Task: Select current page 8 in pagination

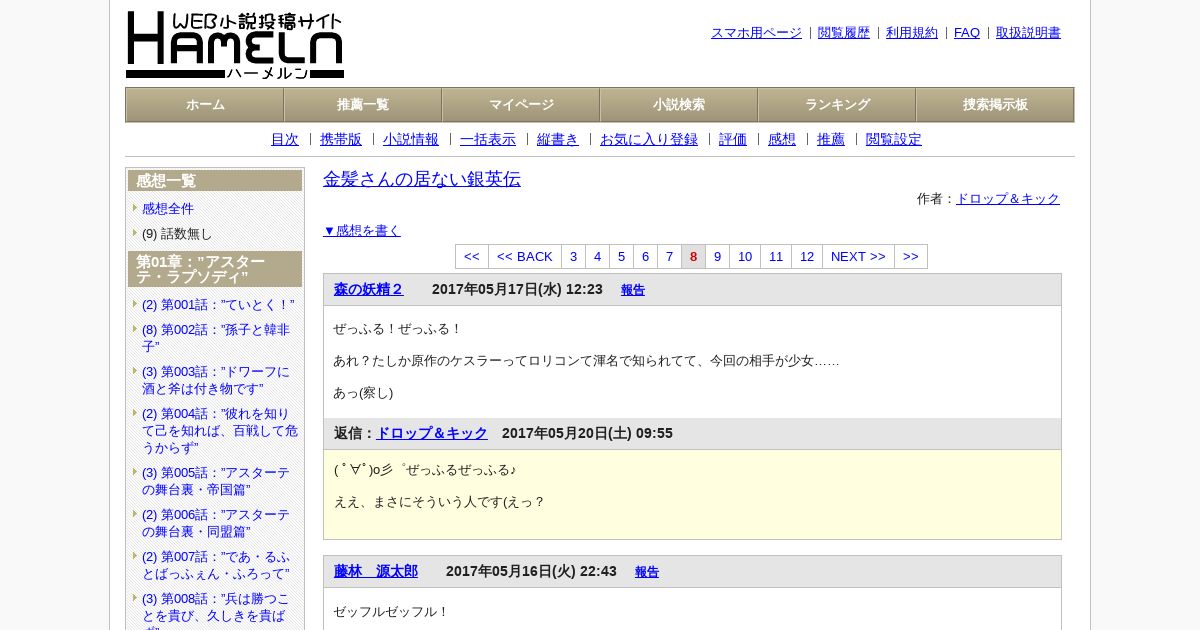Action: [x=693, y=257]
